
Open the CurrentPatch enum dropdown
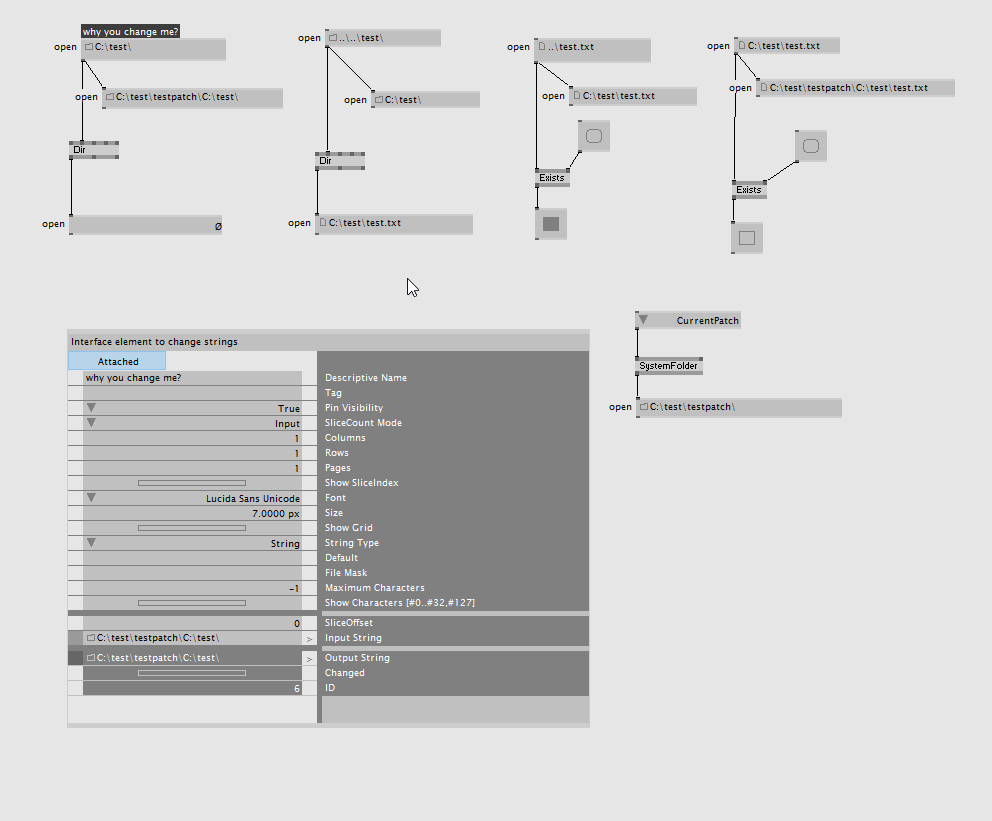coord(643,321)
